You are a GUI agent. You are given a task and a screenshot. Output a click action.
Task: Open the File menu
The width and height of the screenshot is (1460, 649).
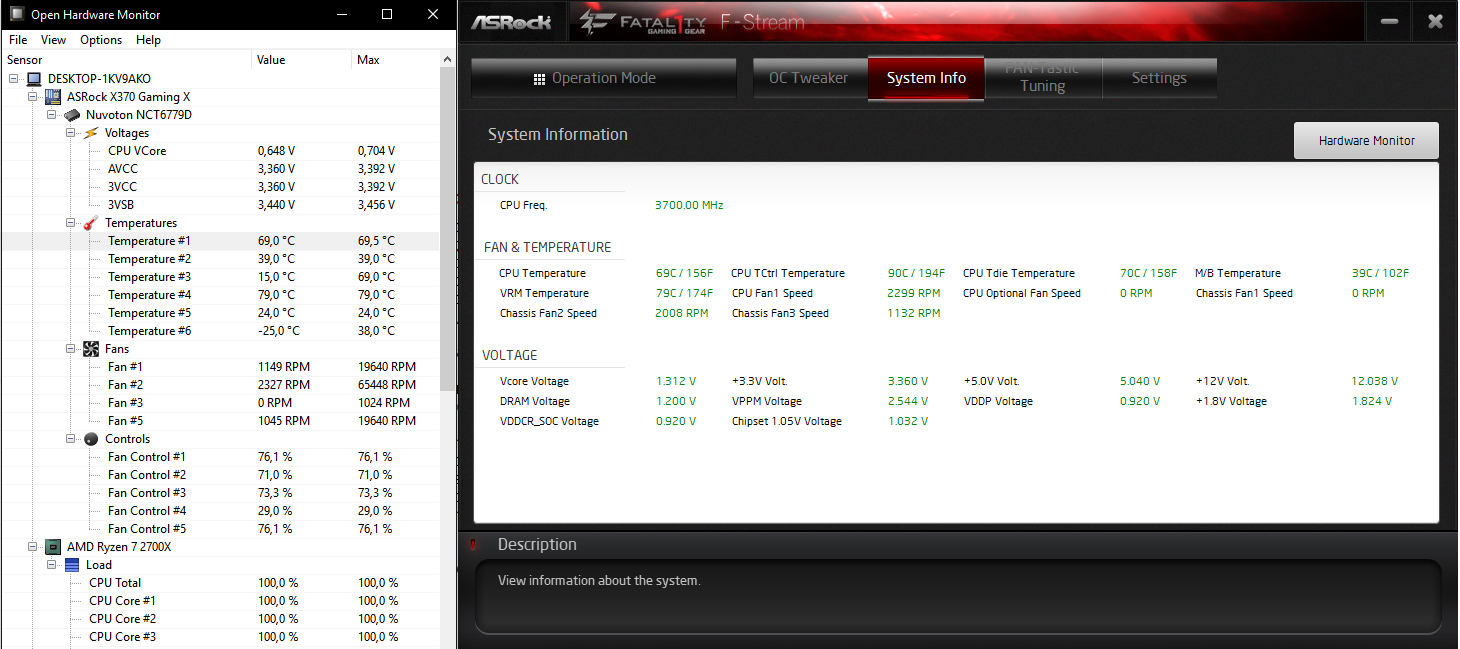(x=18, y=40)
